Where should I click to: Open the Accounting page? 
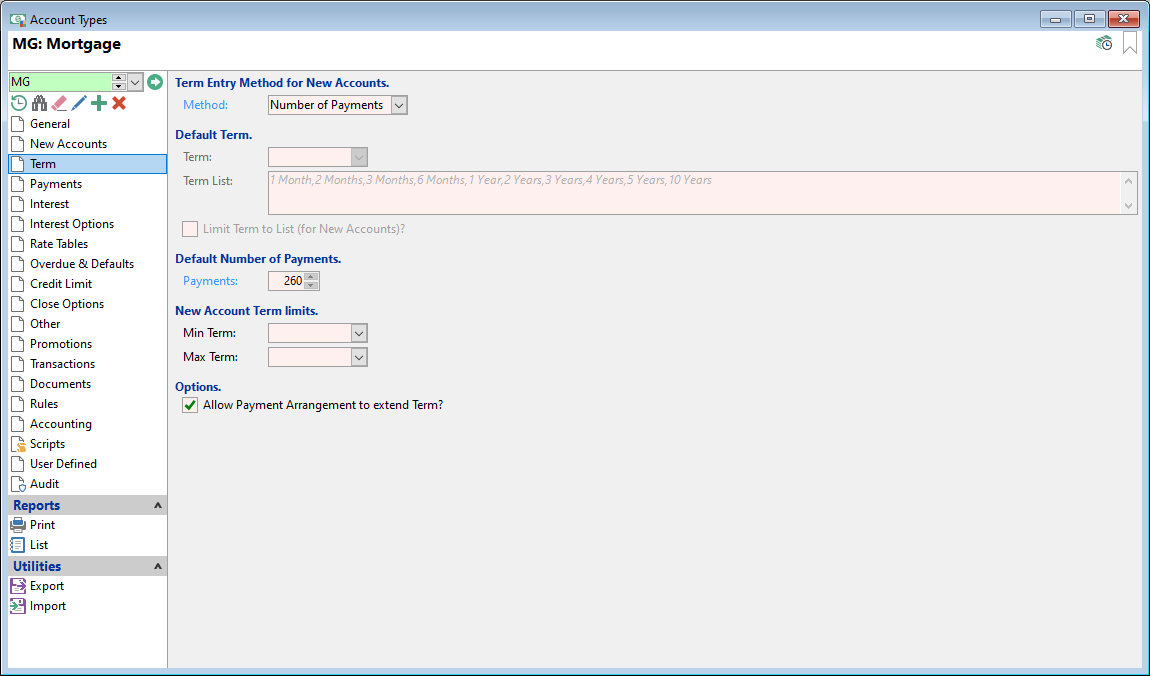pos(87,424)
